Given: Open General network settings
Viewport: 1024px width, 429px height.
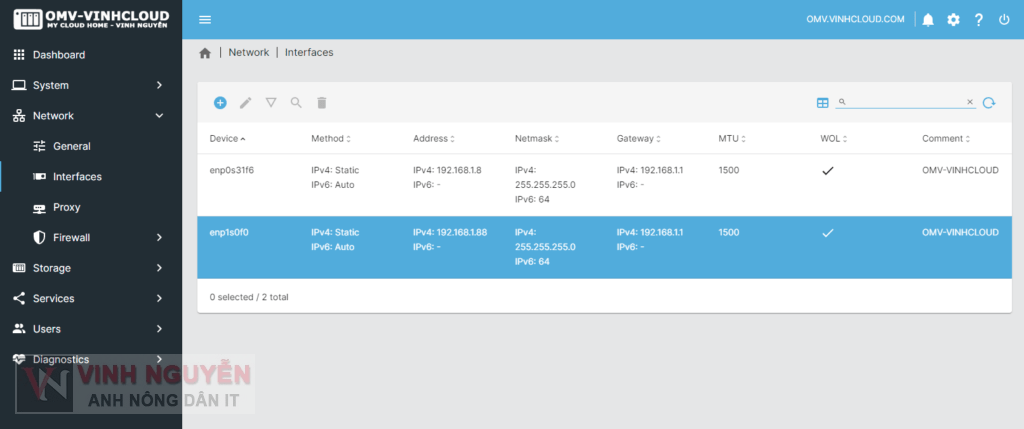Looking at the screenshot, I should pos(91,146).
